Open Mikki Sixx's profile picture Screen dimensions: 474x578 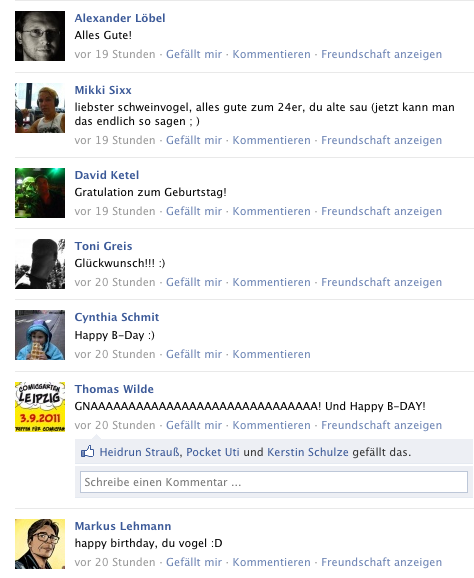40,108
